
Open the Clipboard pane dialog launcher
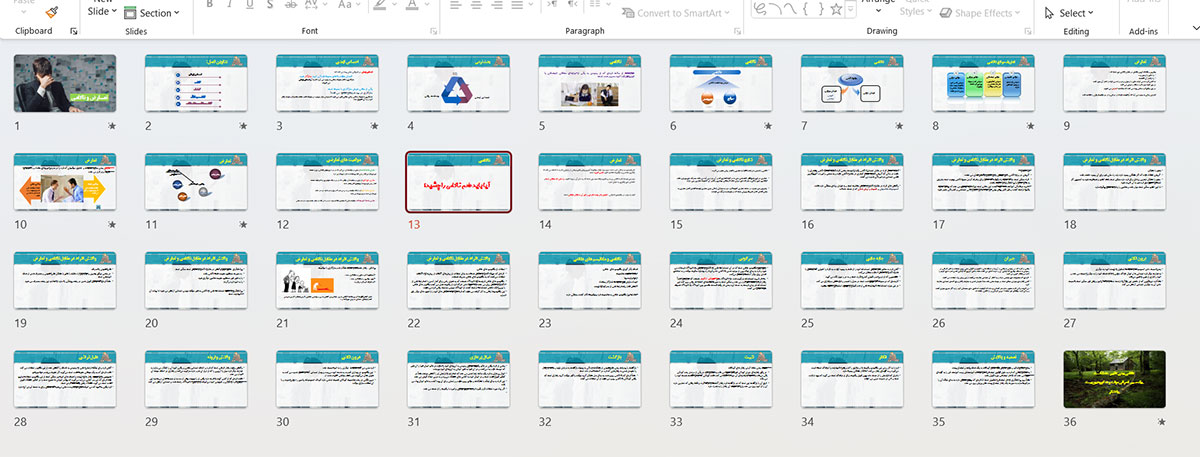[x=74, y=32]
